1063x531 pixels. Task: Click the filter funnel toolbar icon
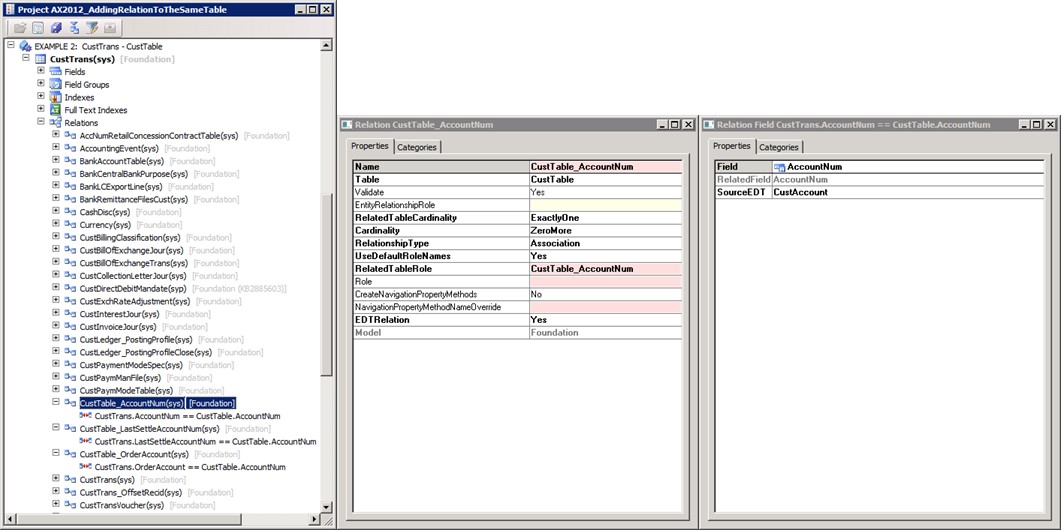(91, 27)
